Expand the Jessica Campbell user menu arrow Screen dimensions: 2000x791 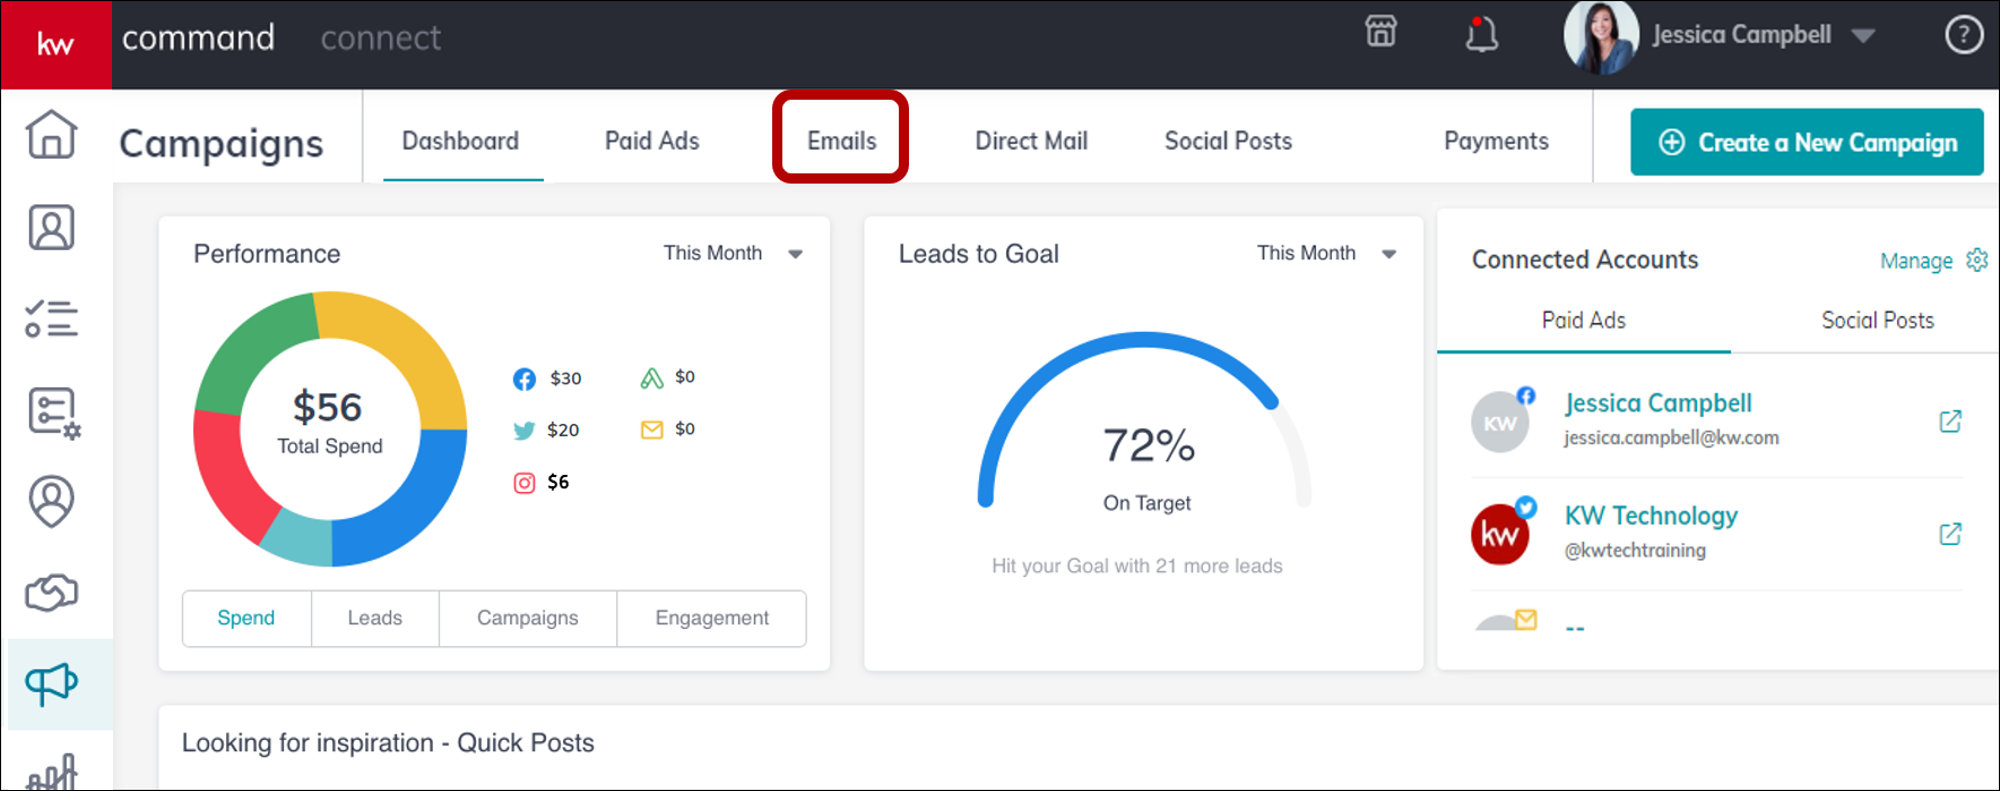point(1862,36)
